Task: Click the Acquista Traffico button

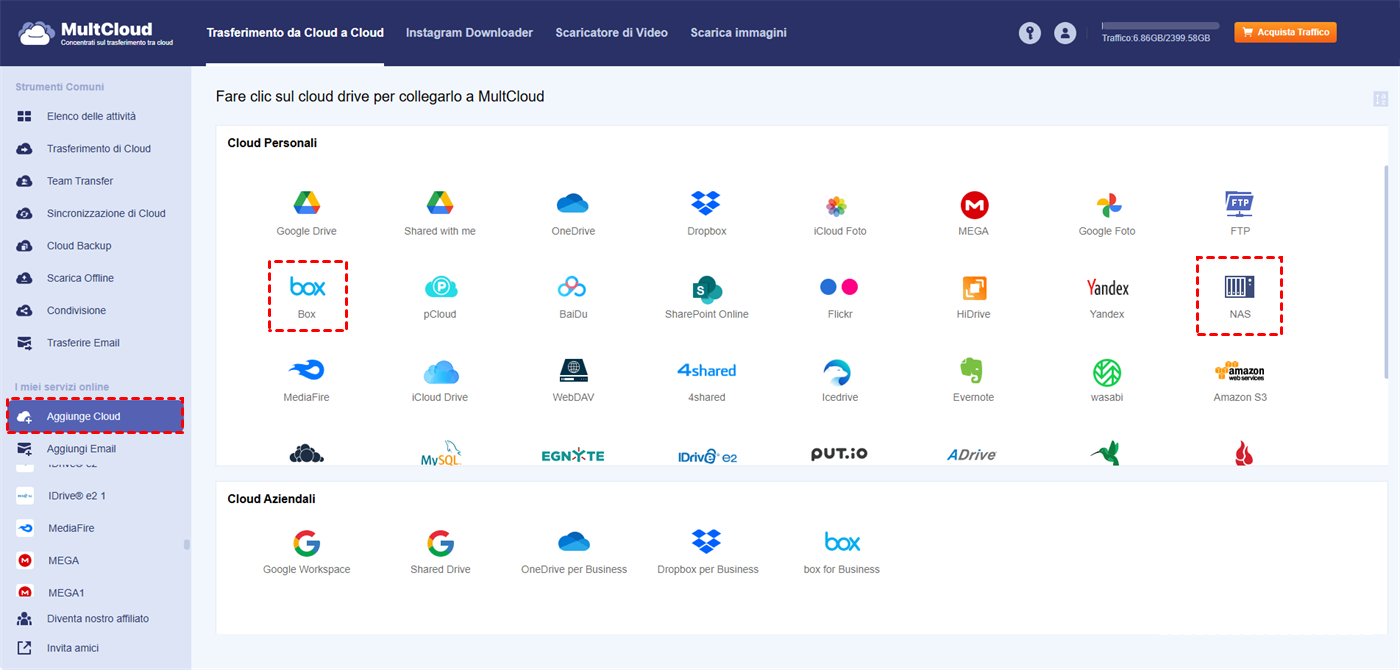Action: pos(1285,33)
